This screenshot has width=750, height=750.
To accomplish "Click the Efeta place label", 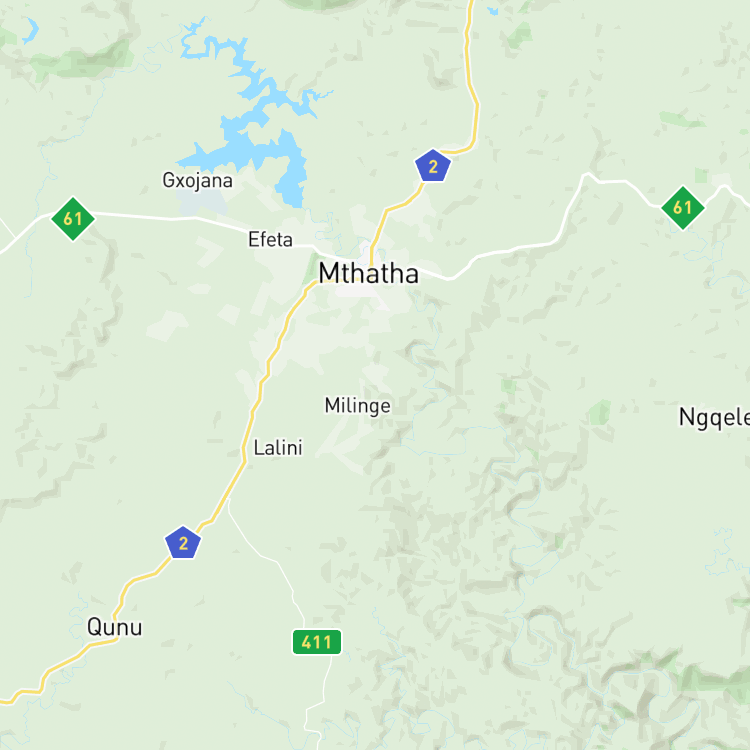I will coord(270,239).
